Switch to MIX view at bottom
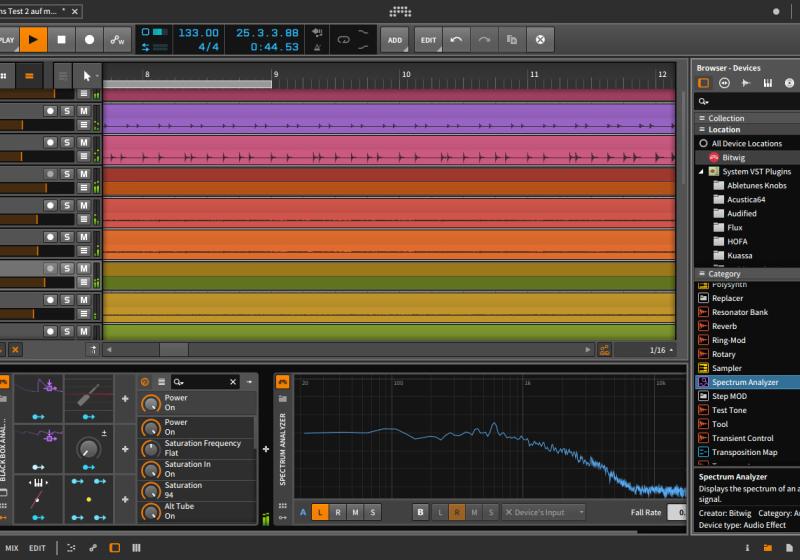This screenshot has height=560, width=800. click(x=11, y=548)
